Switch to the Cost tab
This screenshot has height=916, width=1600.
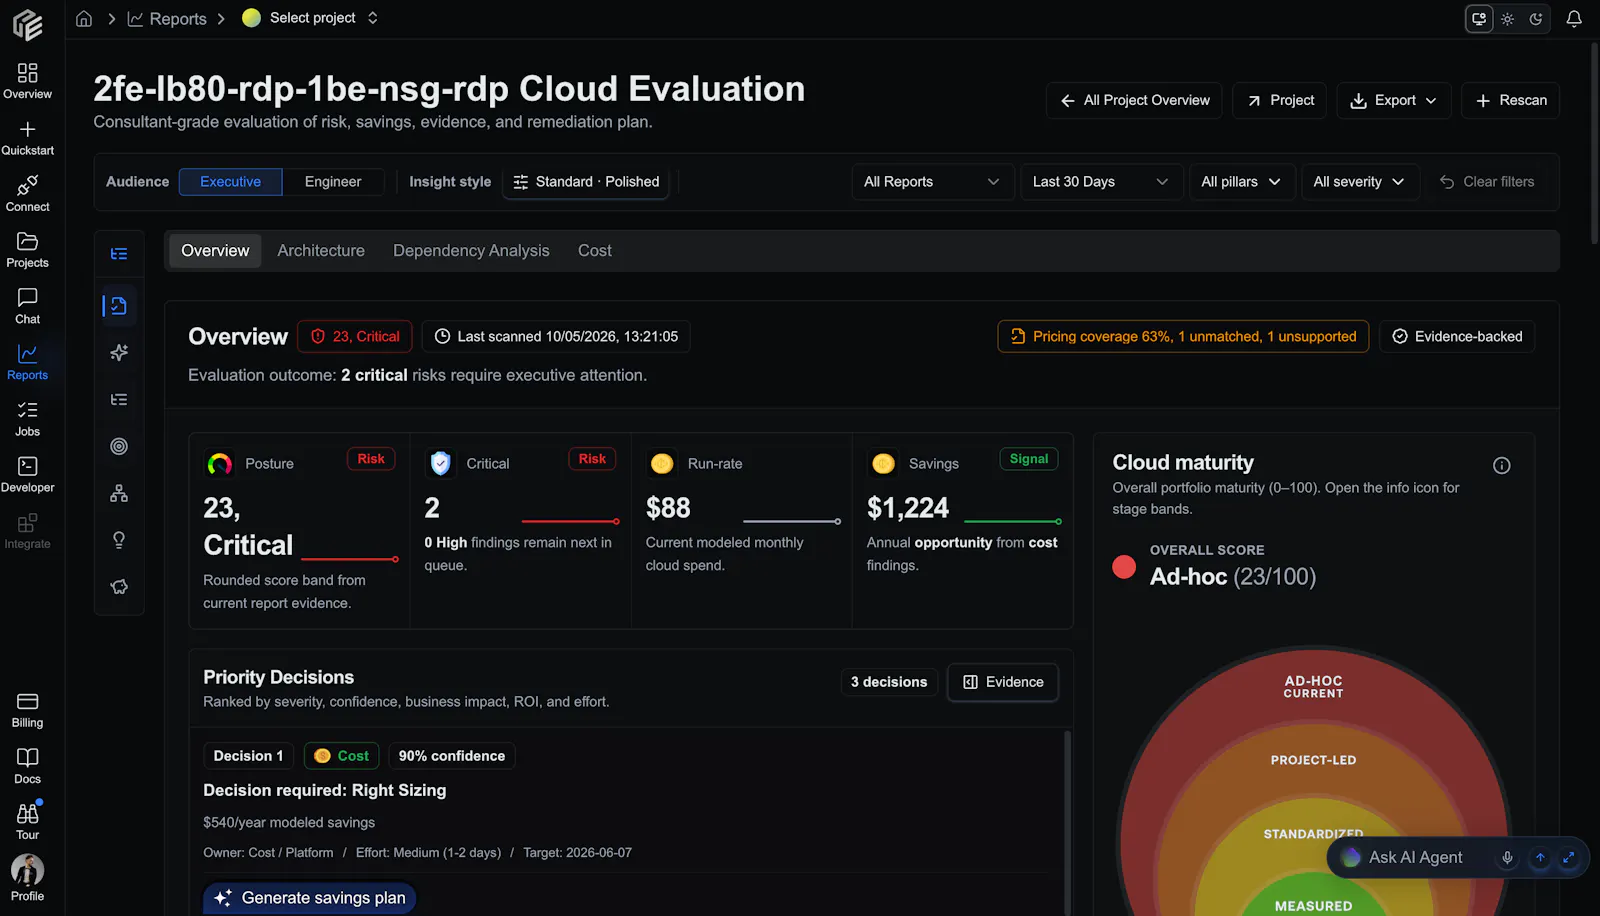[x=595, y=250]
